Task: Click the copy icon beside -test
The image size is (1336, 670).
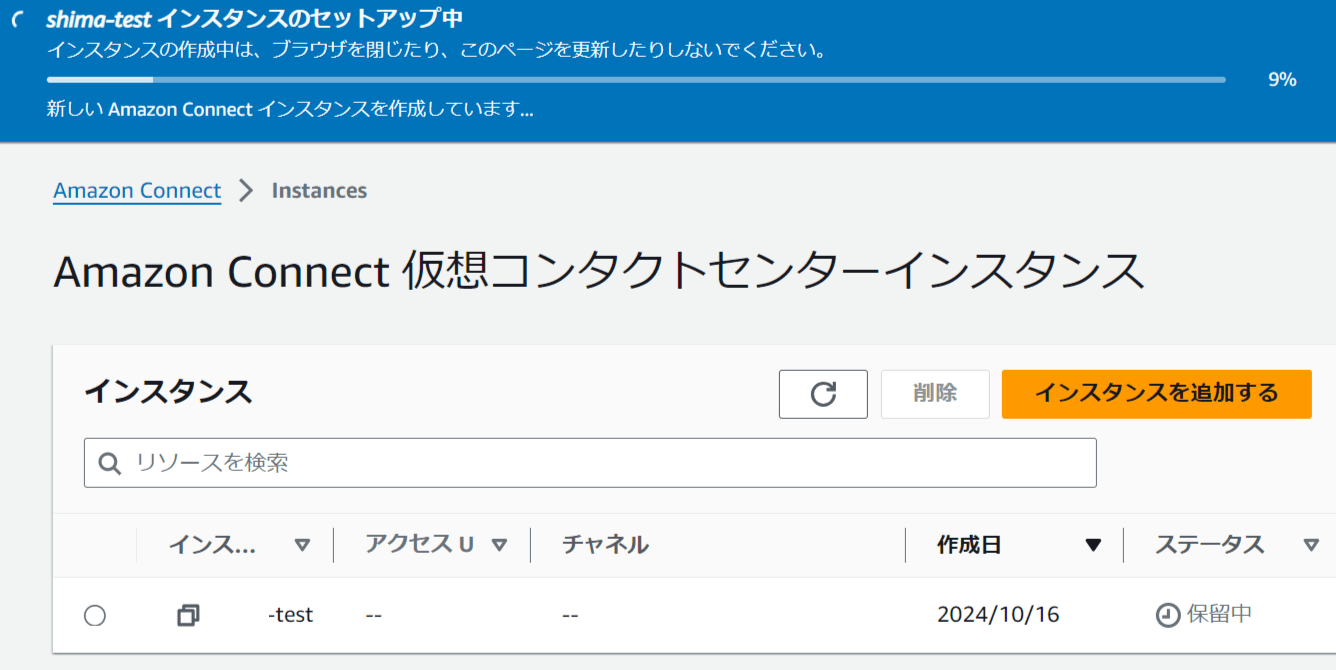Action: point(188,615)
